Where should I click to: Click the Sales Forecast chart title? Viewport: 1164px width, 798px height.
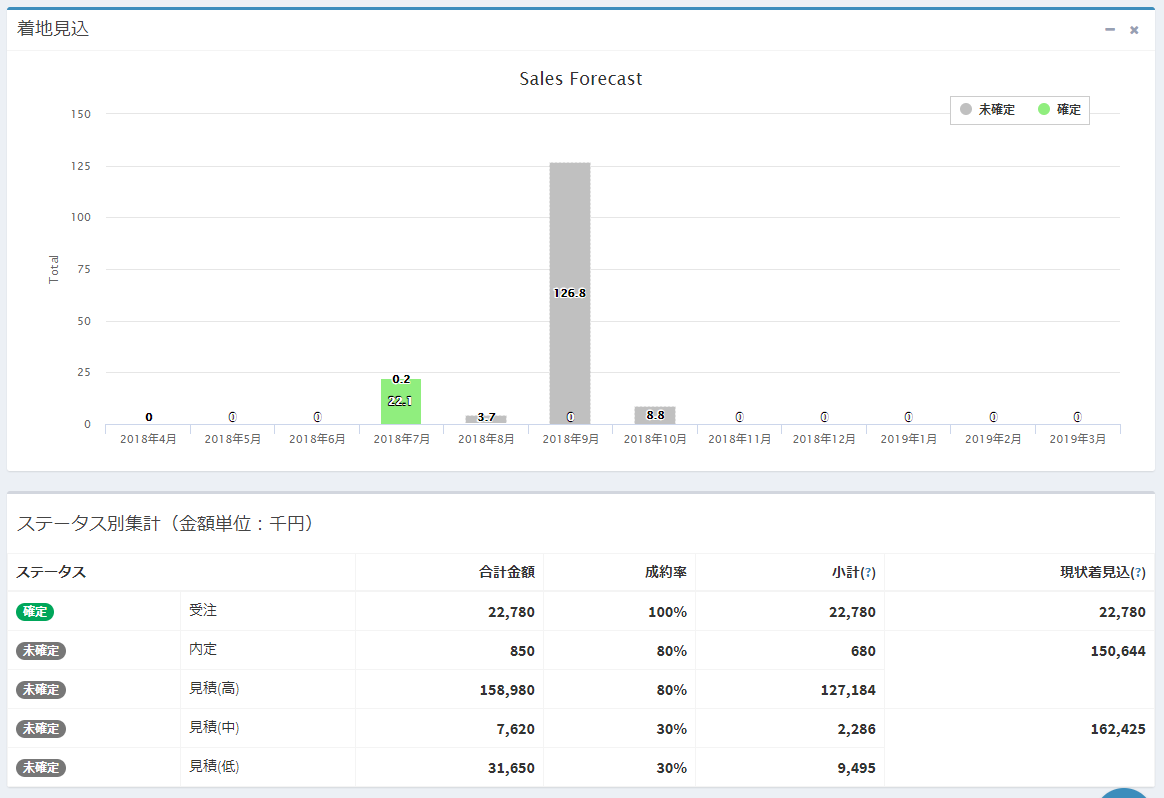(581, 79)
